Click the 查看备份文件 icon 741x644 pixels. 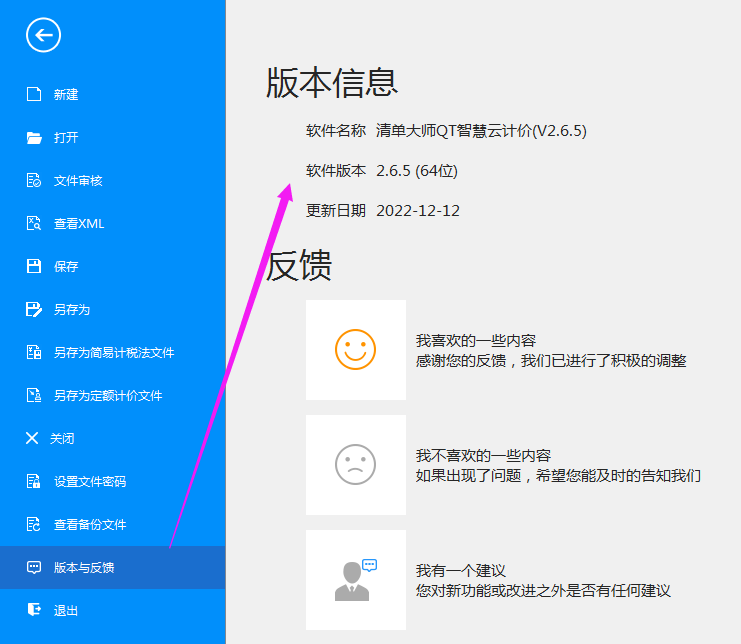coord(34,524)
